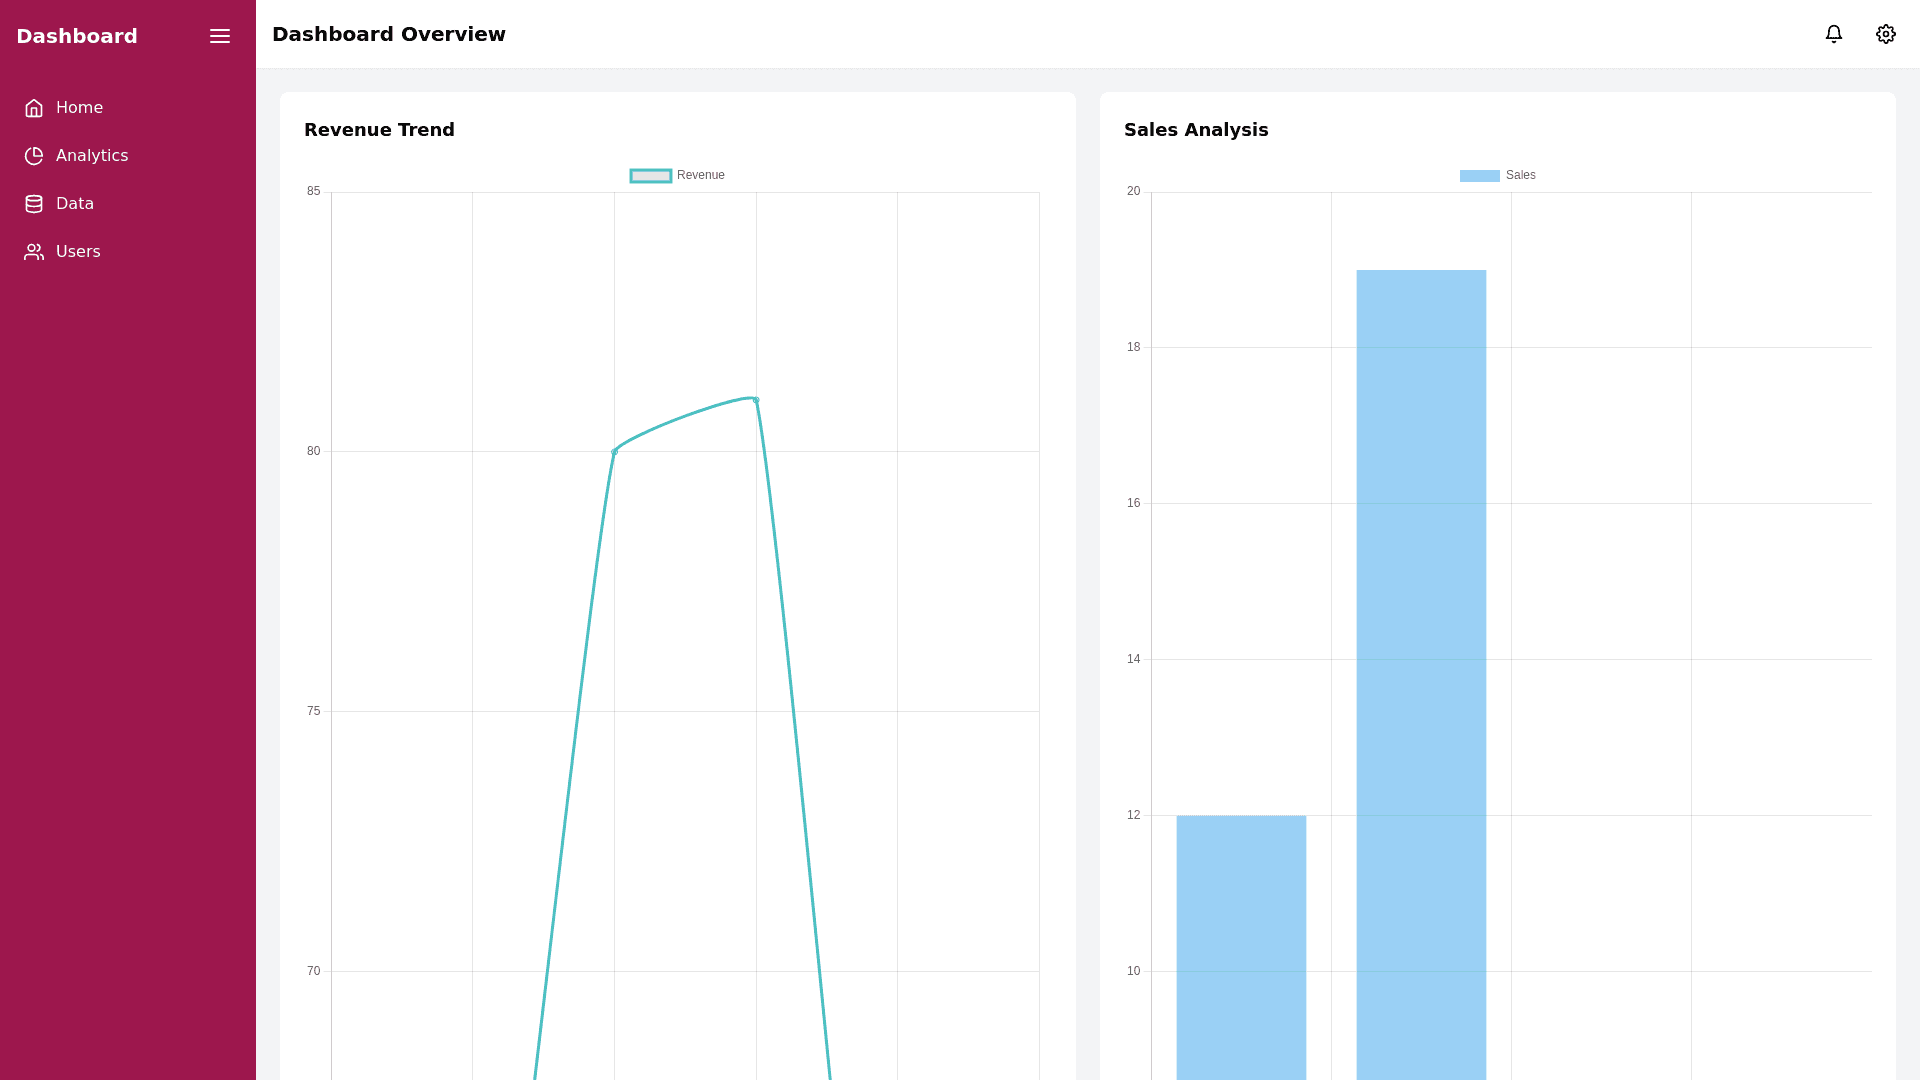The height and width of the screenshot is (1080, 1920).
Task: Navigate to the Users page link
Action: [x=78, y=252]
